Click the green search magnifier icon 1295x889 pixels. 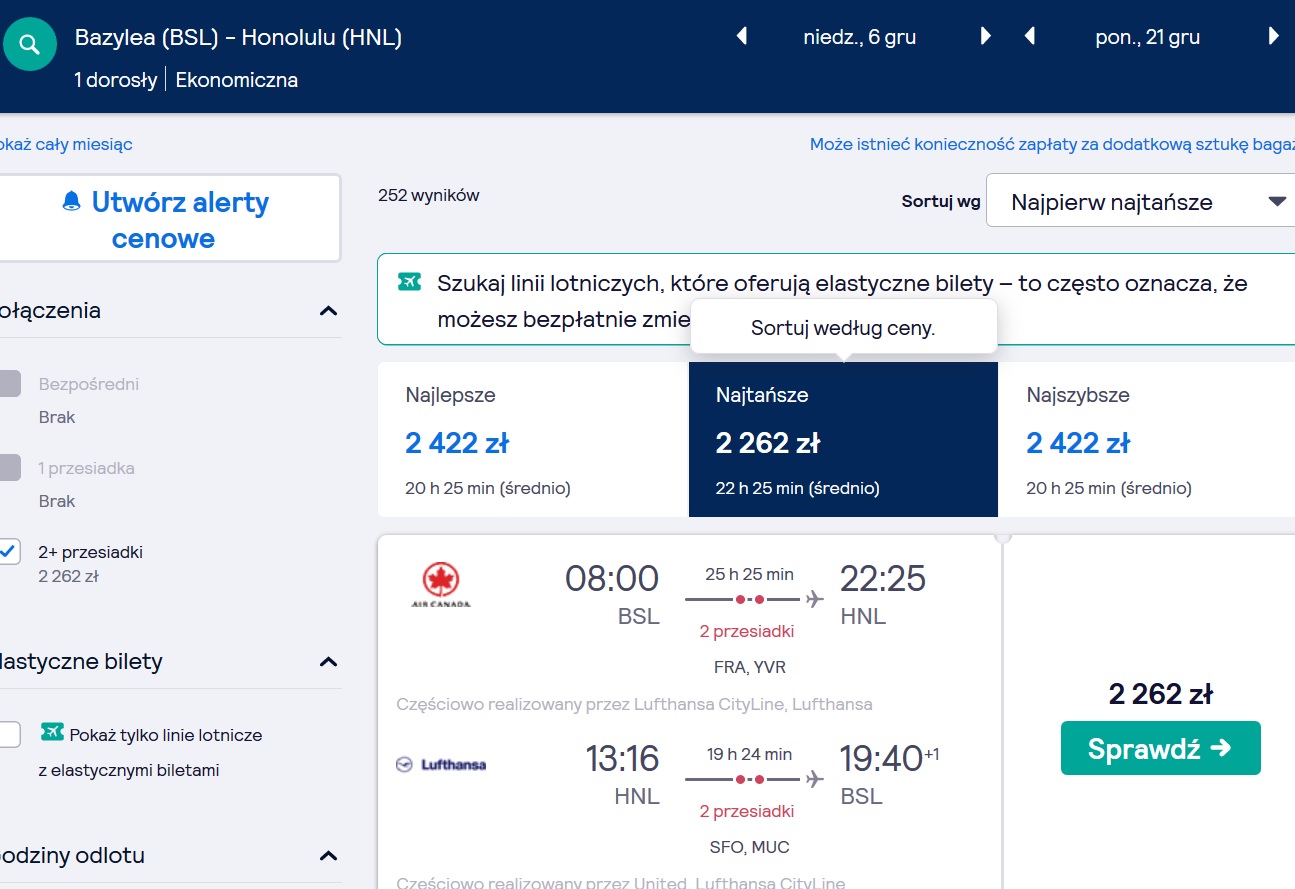(x=30, y=45)
